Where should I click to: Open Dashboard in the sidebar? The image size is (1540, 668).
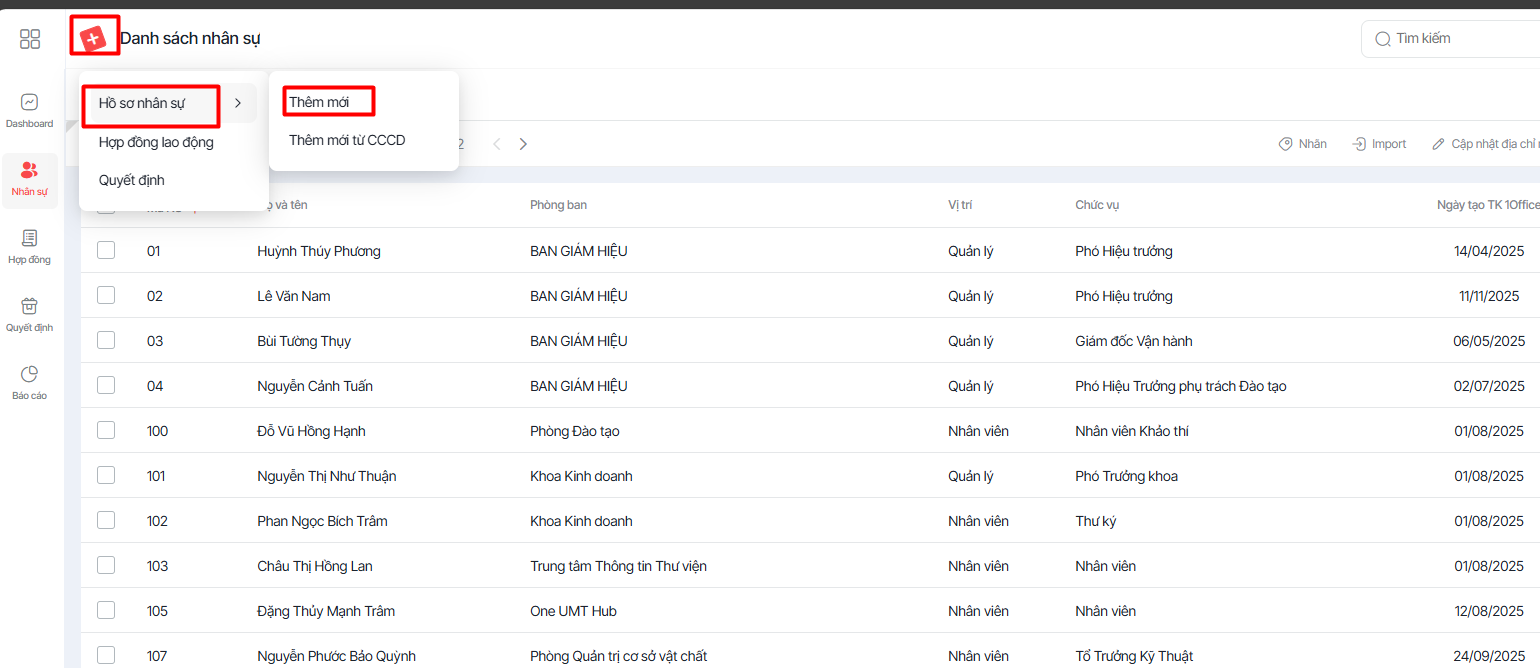30,110
